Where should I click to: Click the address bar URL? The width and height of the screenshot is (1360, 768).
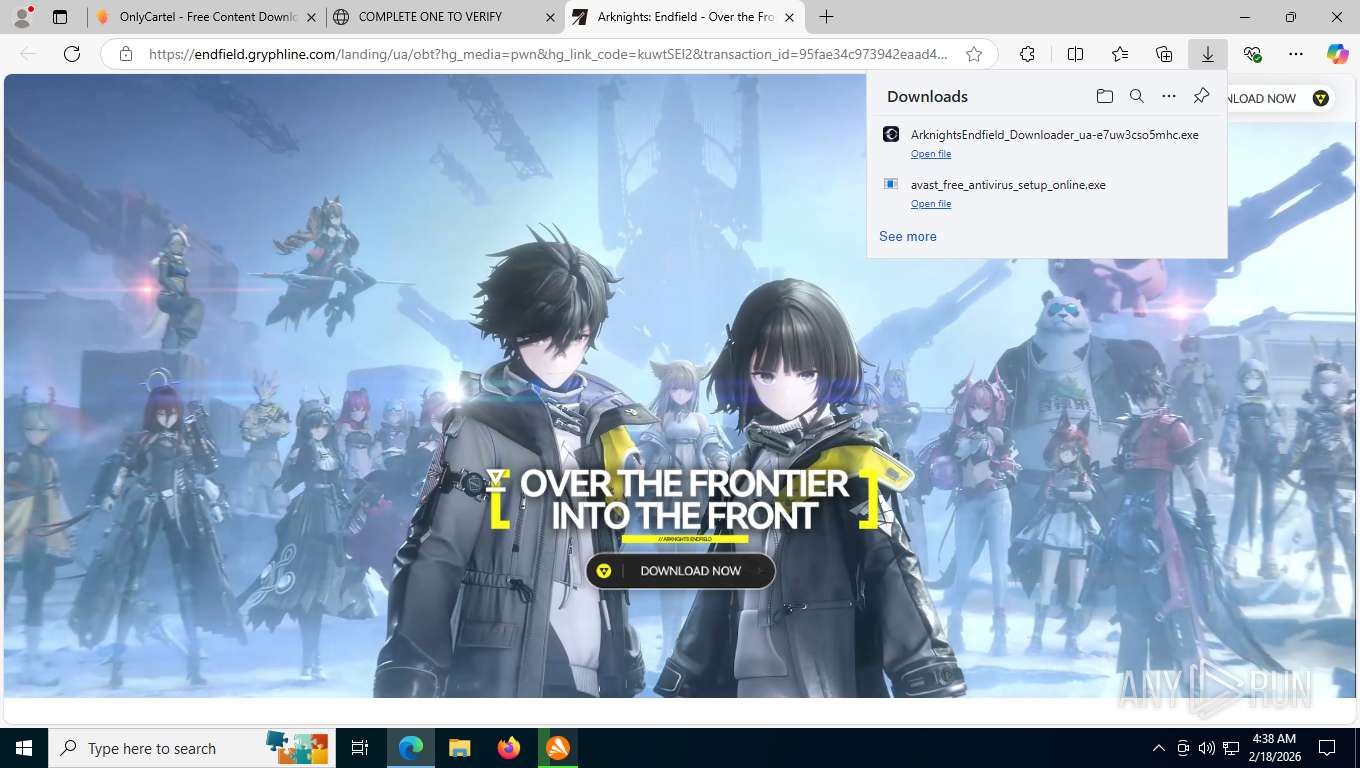coord(548,54)
